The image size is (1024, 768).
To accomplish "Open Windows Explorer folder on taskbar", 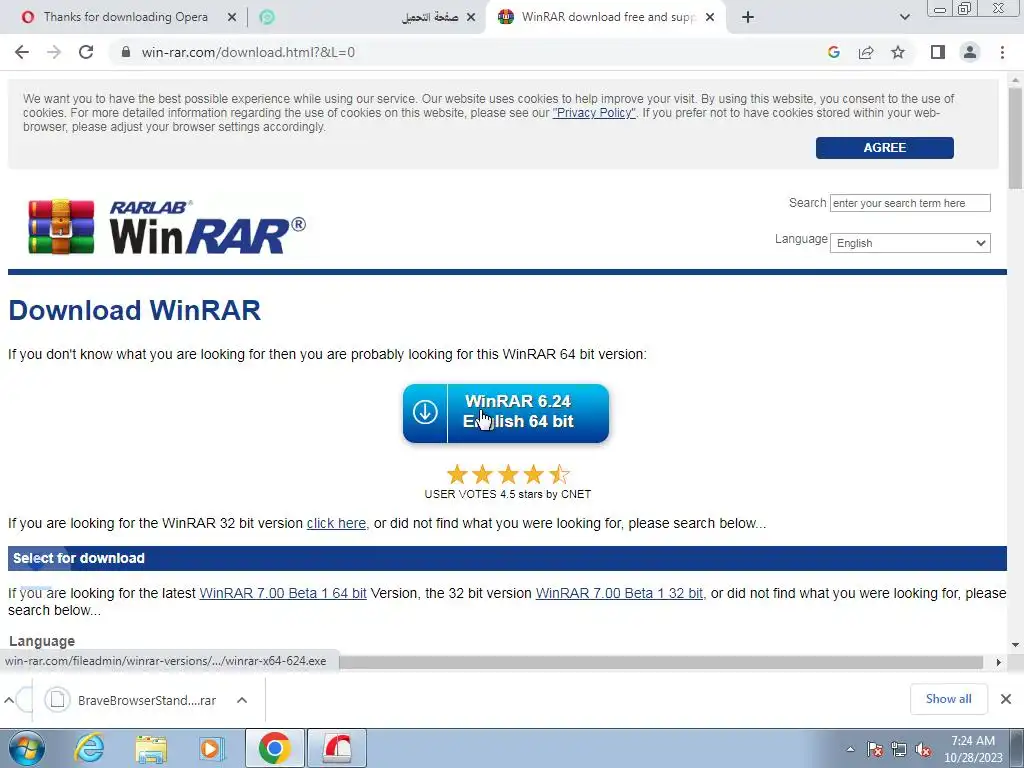I will (x=151, y=748).
